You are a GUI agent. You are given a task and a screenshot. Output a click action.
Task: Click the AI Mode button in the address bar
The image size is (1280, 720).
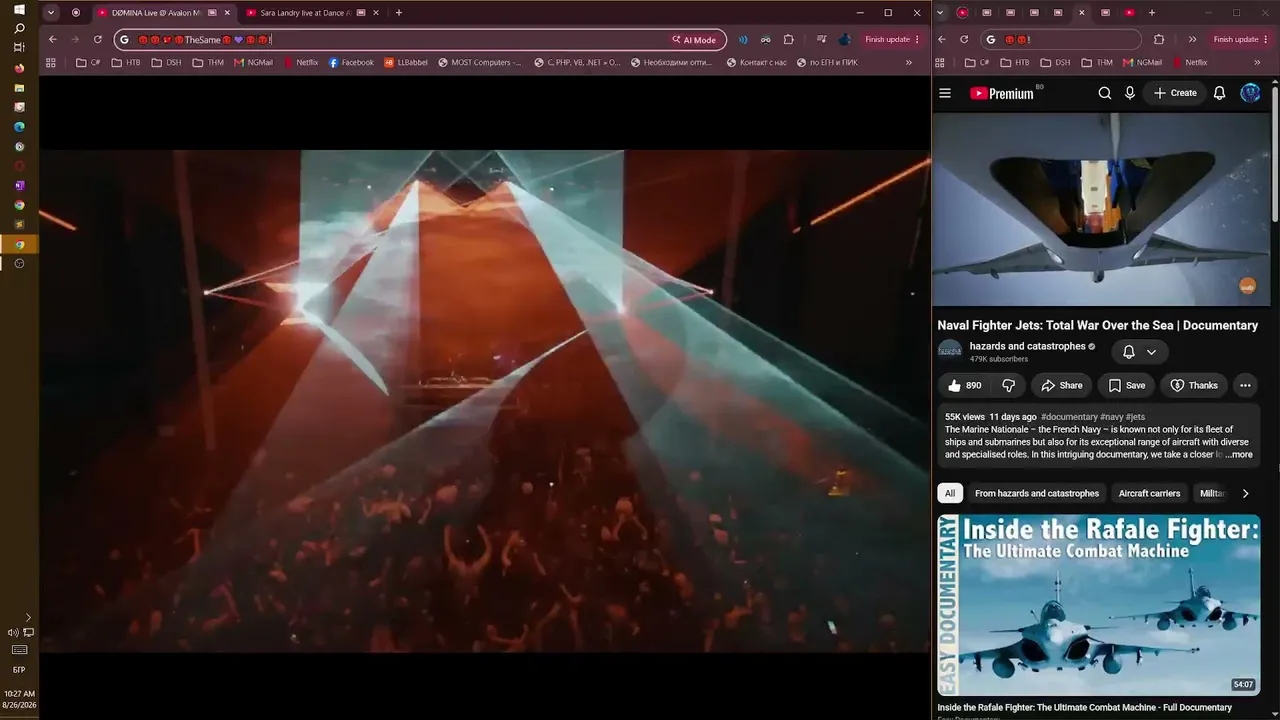[695, 40]
